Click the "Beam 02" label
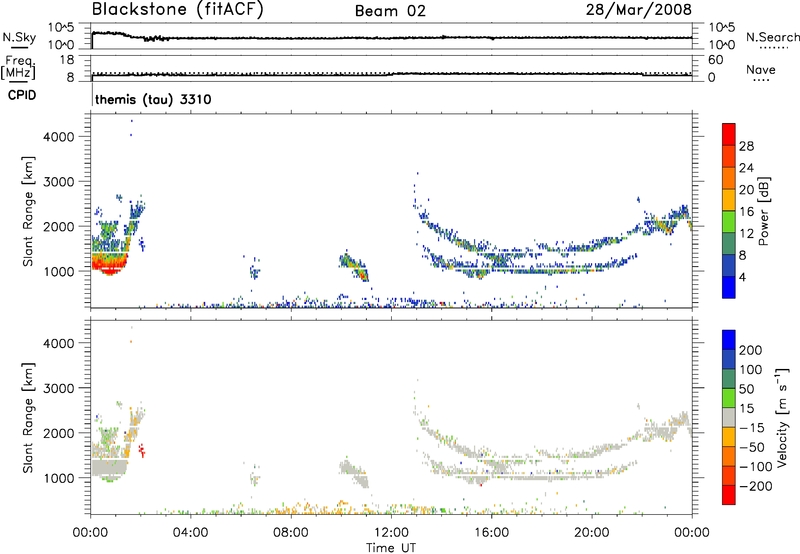Image resolution: width=800 pixels, height=554 pixels. point(390,11)
